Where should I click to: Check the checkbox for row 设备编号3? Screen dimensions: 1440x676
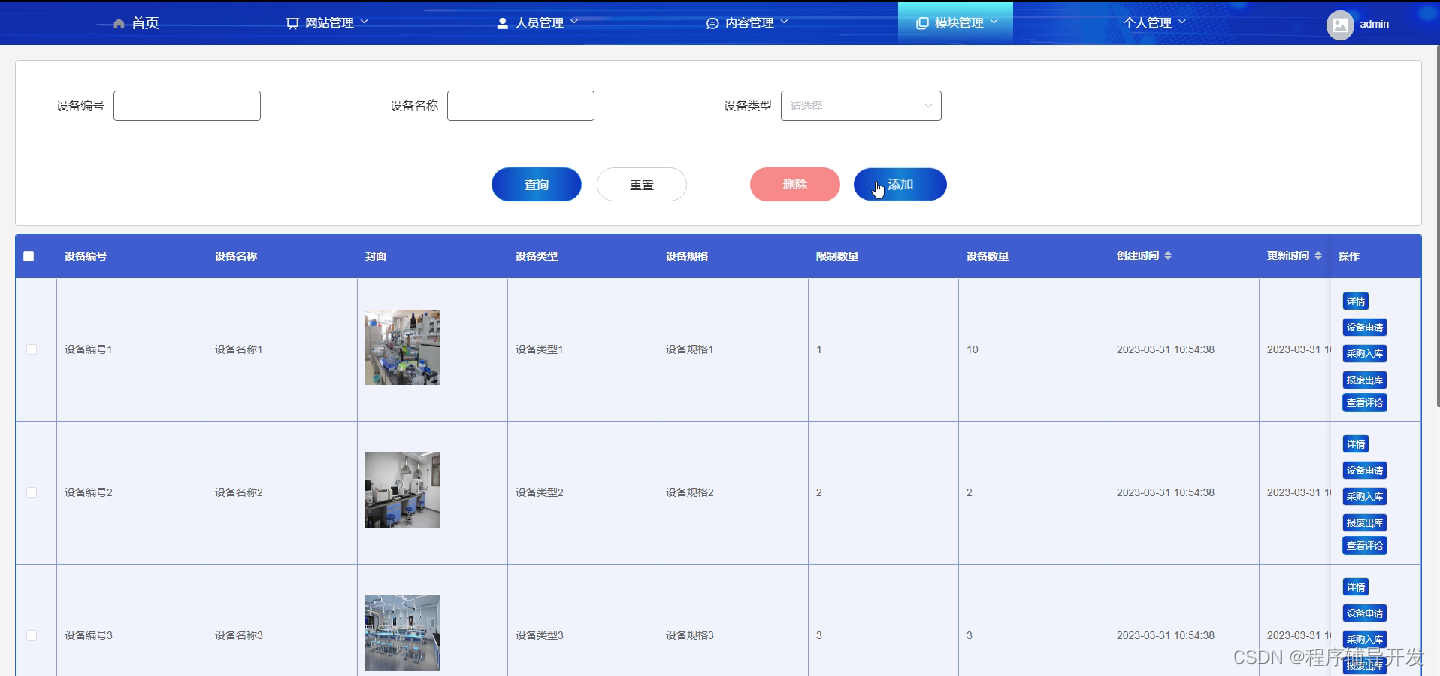[31, 636]
